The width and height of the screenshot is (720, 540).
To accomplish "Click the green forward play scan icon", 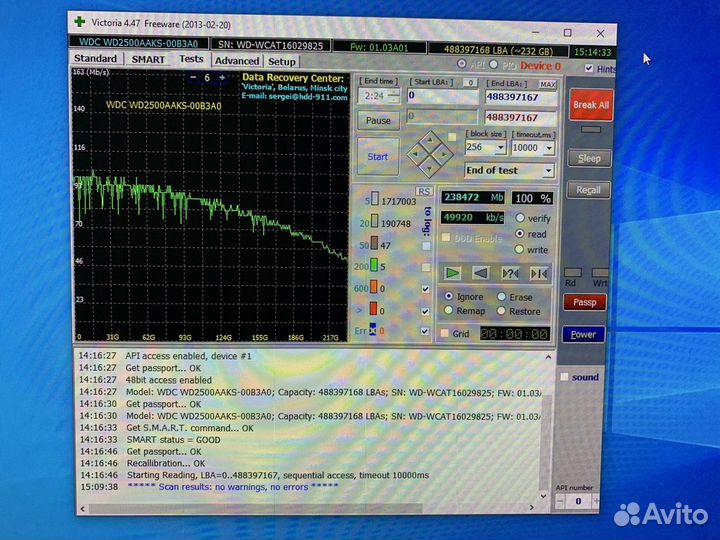I will coord(453,273).
